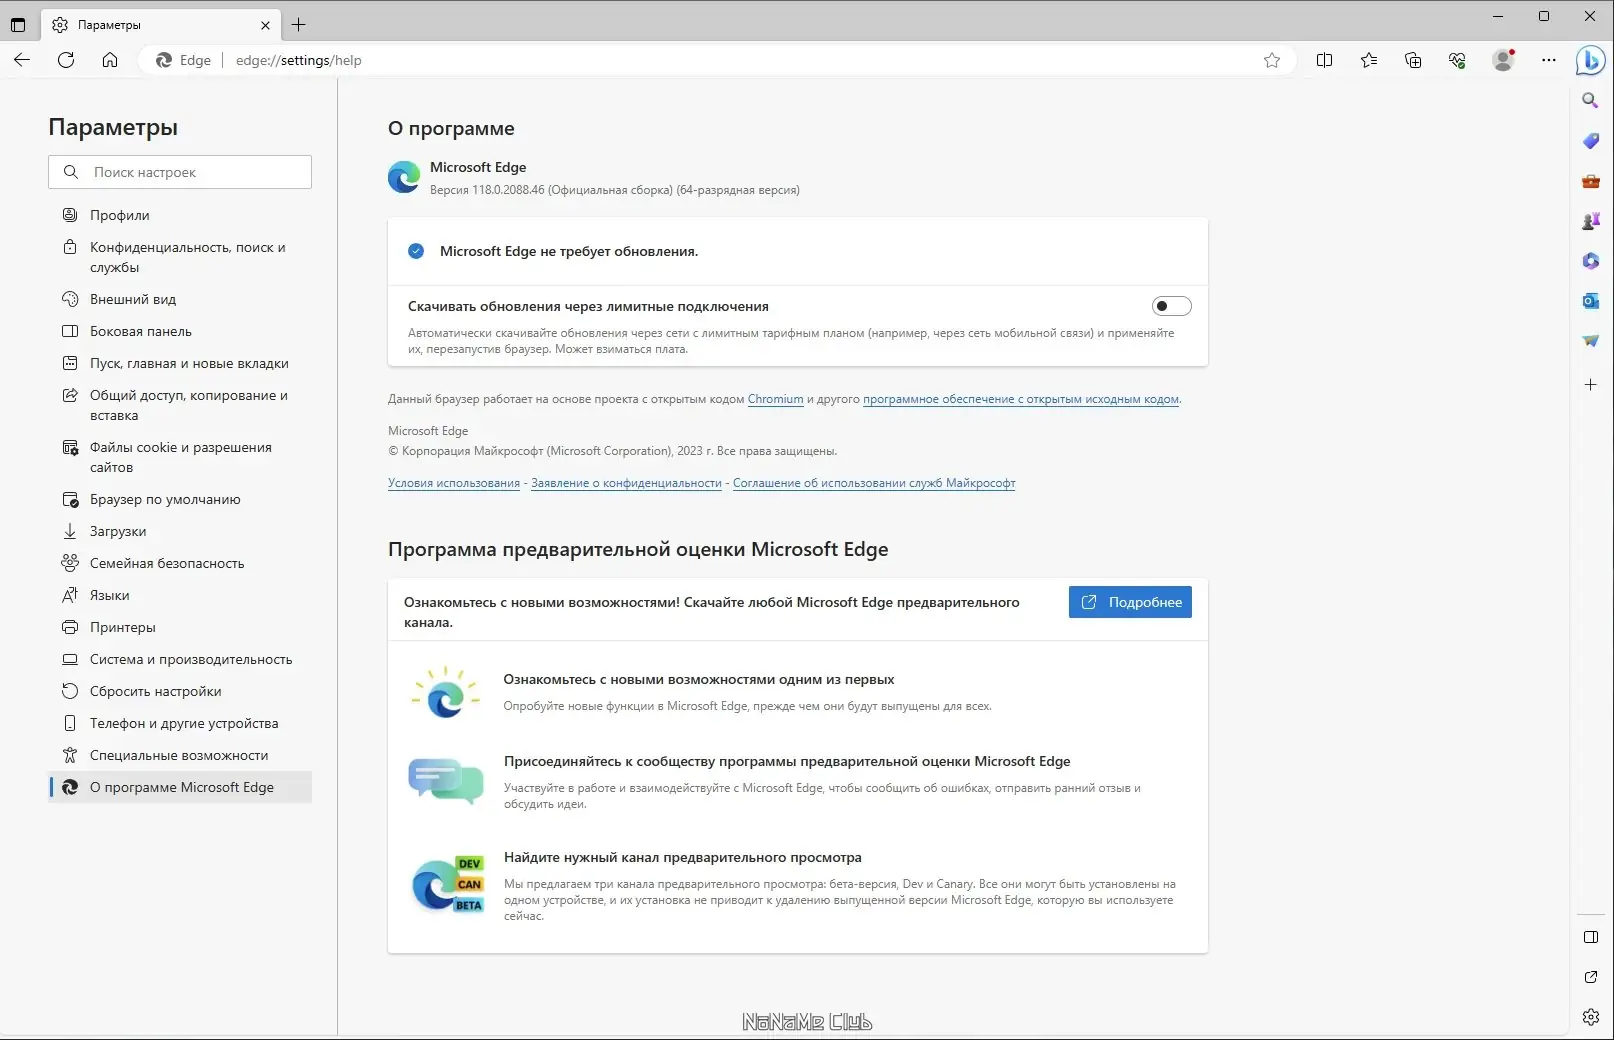Open Общий доступ, копирование и вставка section
This screenshot has width=1614, height=1040.
pos(180,405)
